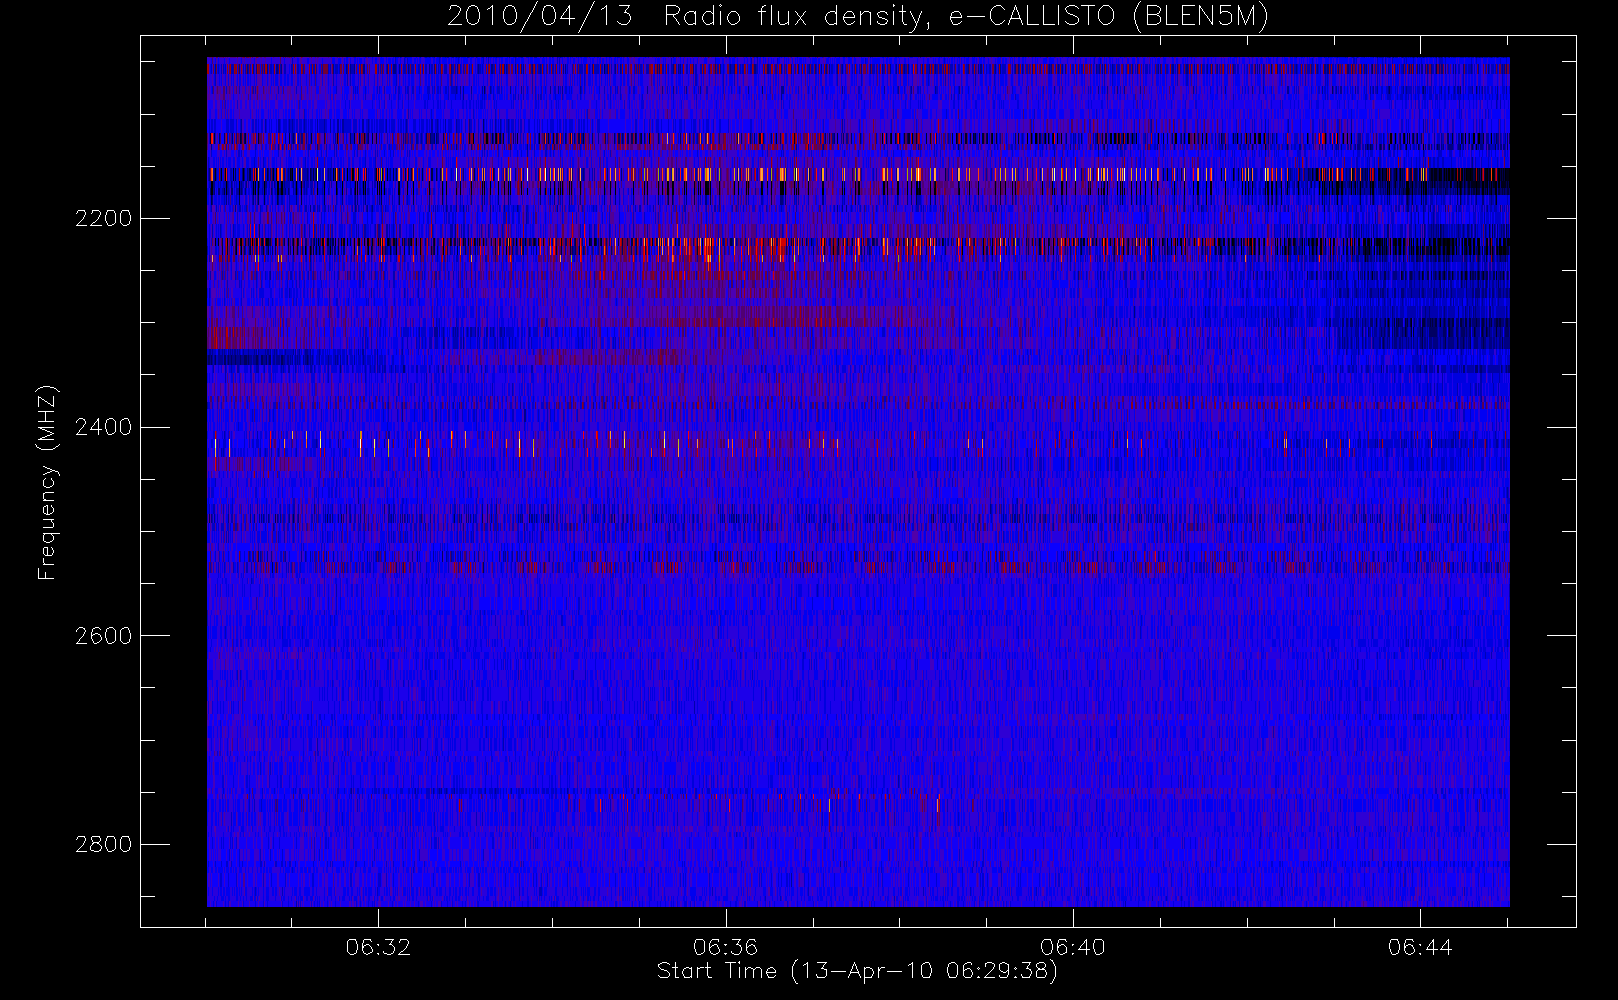Screen dimensions: 1618x1000
Task: Click the "06:36" time tick label
Action: (725, 947)
